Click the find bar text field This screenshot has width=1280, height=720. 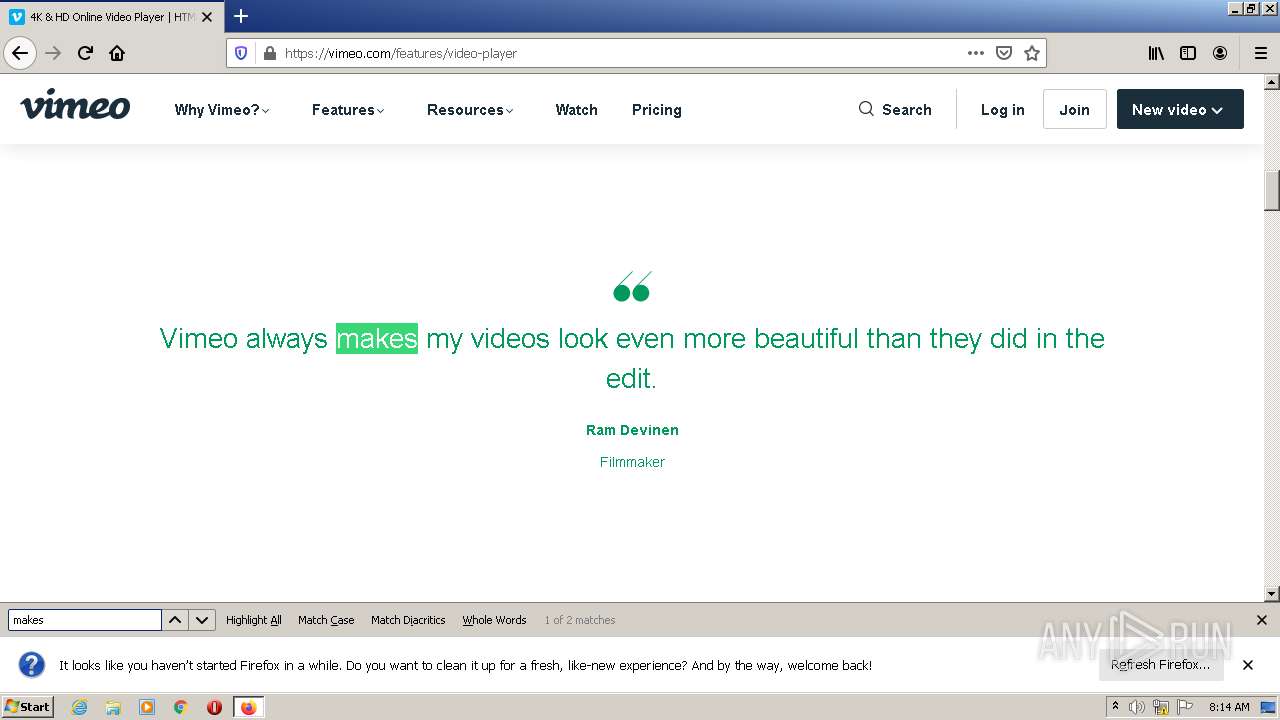pos(85,620)
